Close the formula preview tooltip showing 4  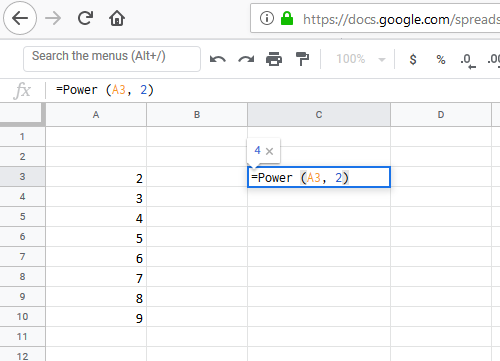(x=270, y=151)
